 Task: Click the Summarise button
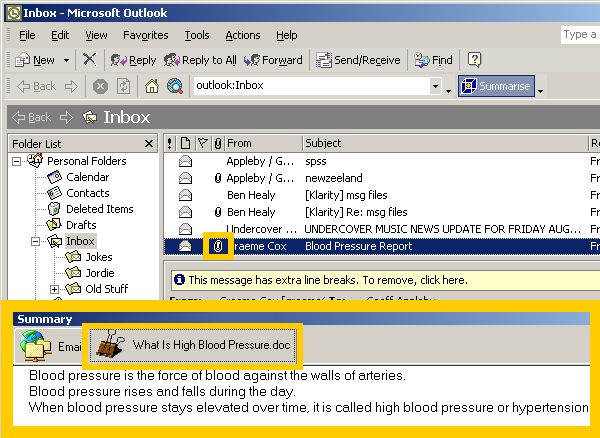(496, 86)
